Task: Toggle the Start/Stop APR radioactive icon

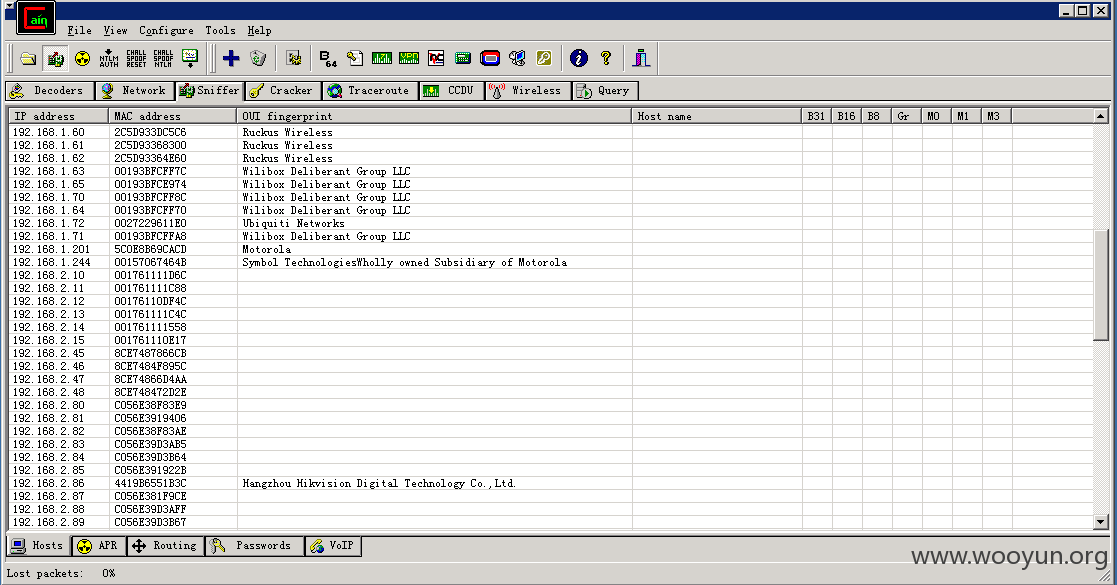Action: (83, 58)
